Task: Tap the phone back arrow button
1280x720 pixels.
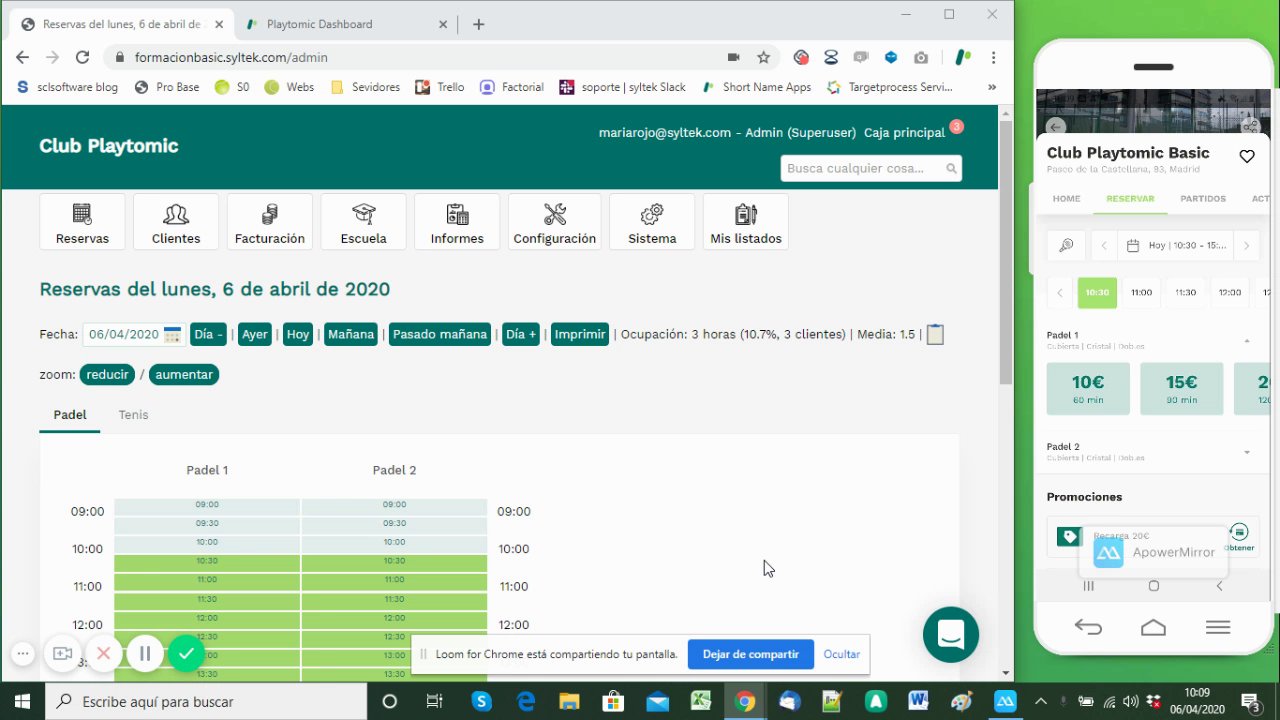Action: point(1088,628)
